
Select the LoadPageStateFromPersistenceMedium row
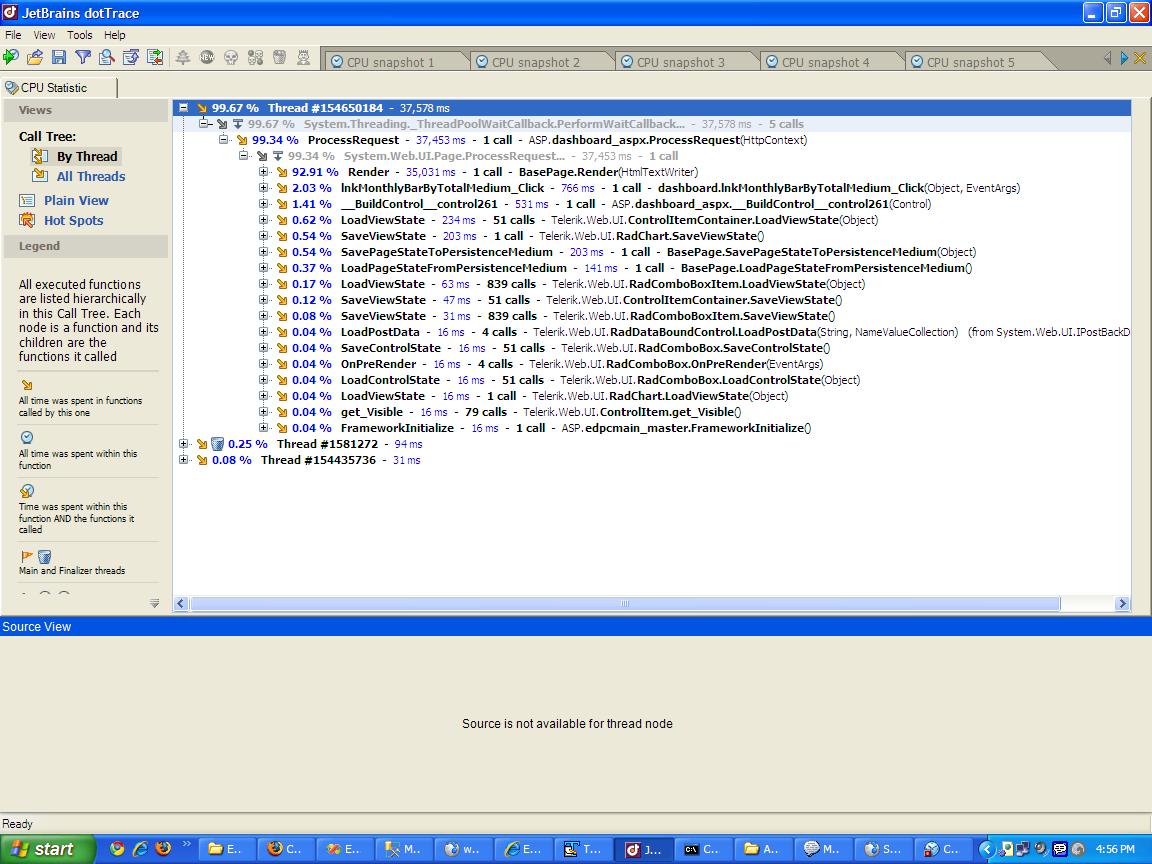pos(656,268)
